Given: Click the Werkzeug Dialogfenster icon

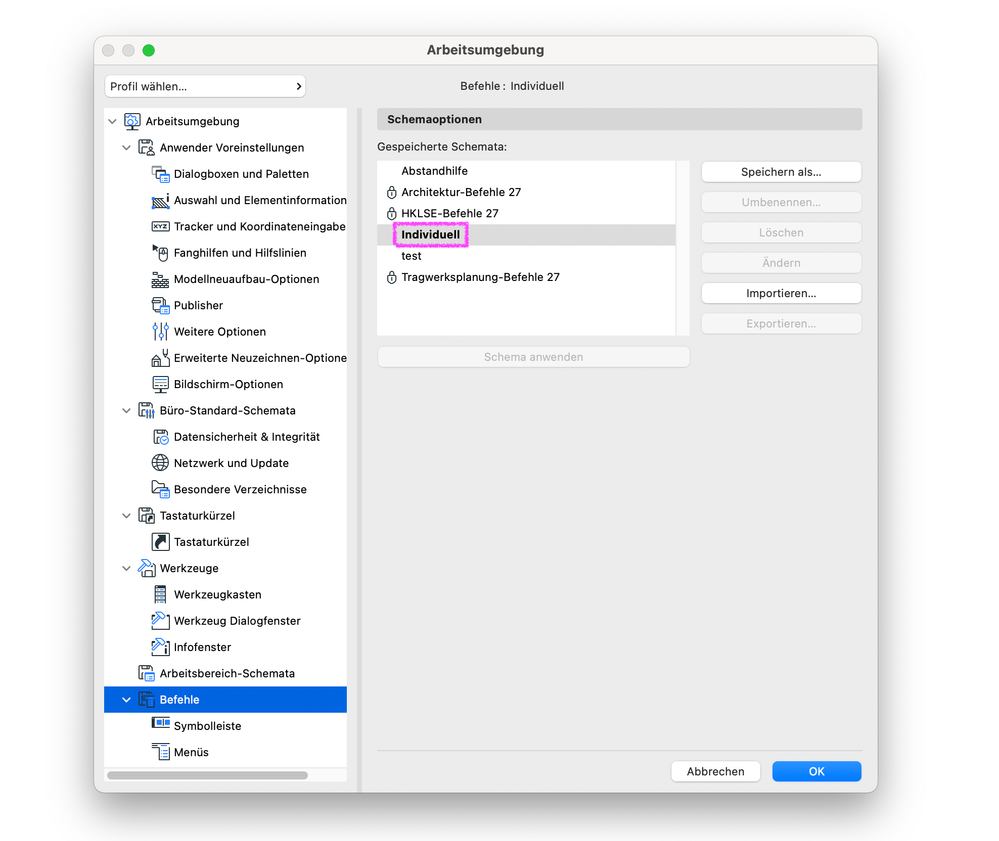Looking at the screenshot, I should 161,621.
